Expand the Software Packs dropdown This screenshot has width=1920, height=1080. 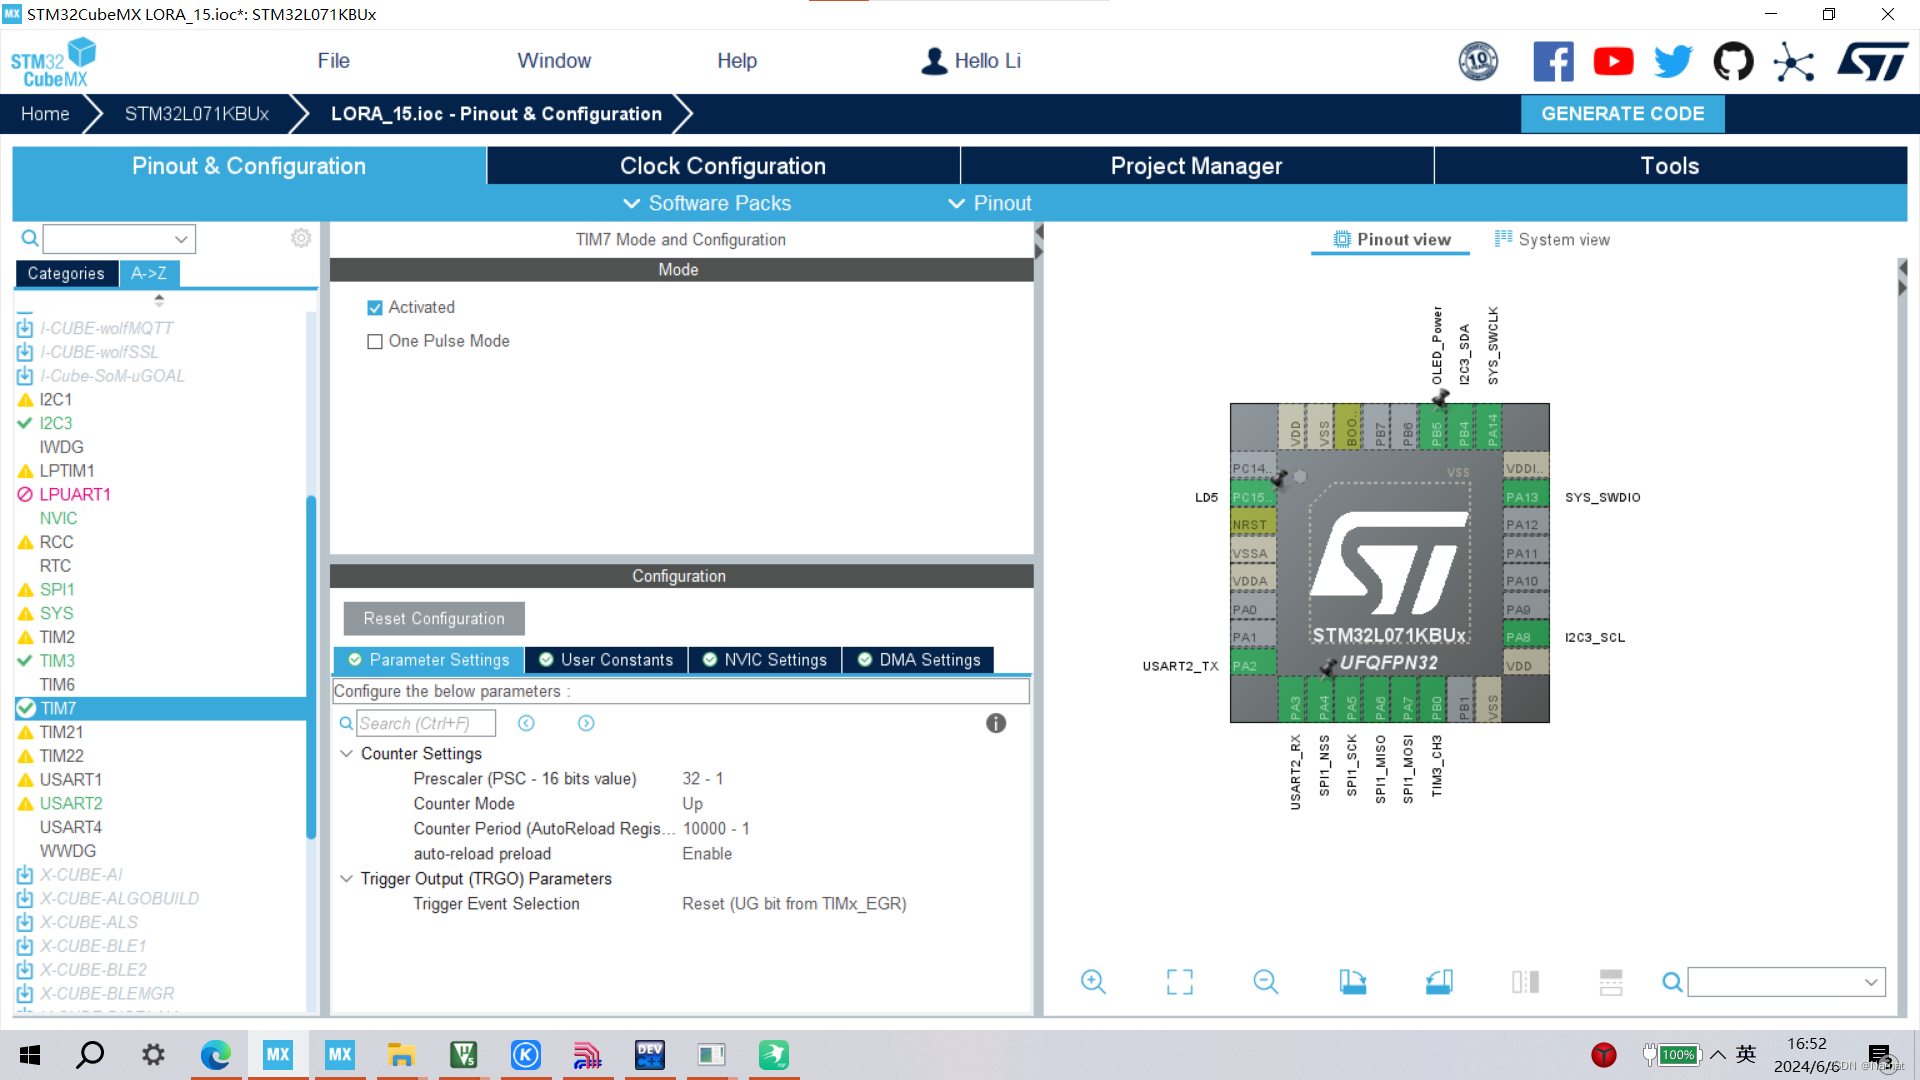pyautogui.click(x=707, y=203)
